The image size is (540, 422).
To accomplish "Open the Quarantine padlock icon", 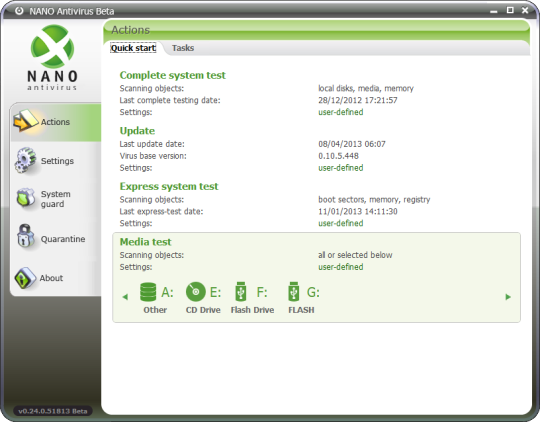I will (x=25, y=236).
